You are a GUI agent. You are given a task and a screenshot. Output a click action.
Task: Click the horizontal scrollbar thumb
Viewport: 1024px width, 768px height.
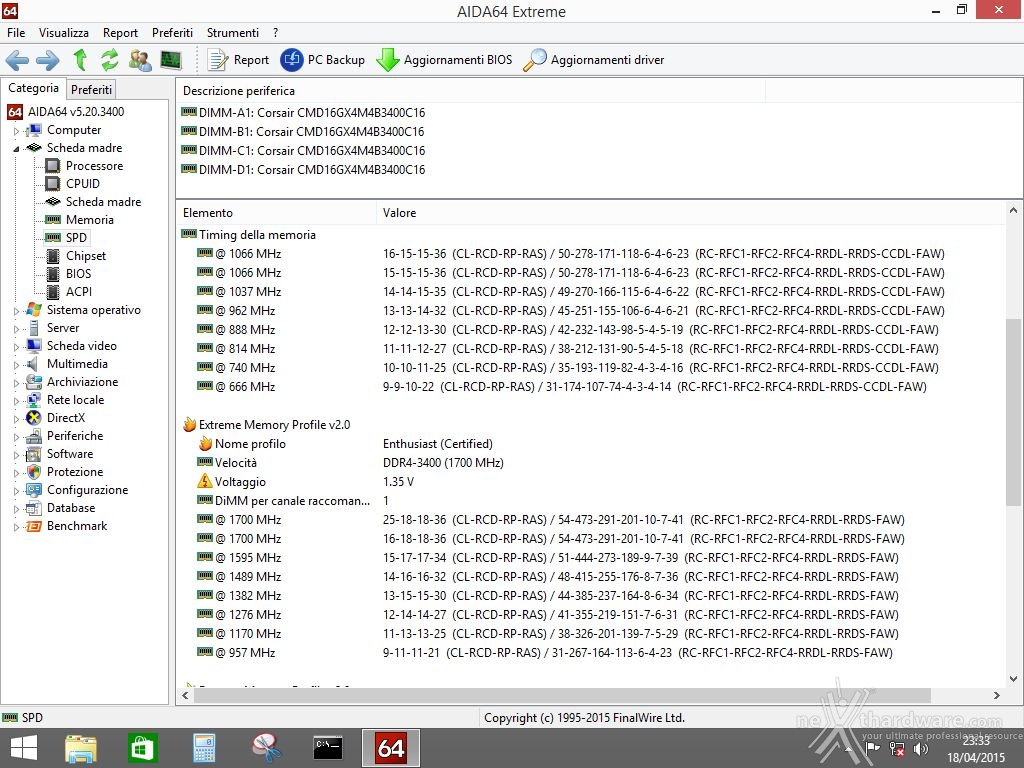click(562, 696)
